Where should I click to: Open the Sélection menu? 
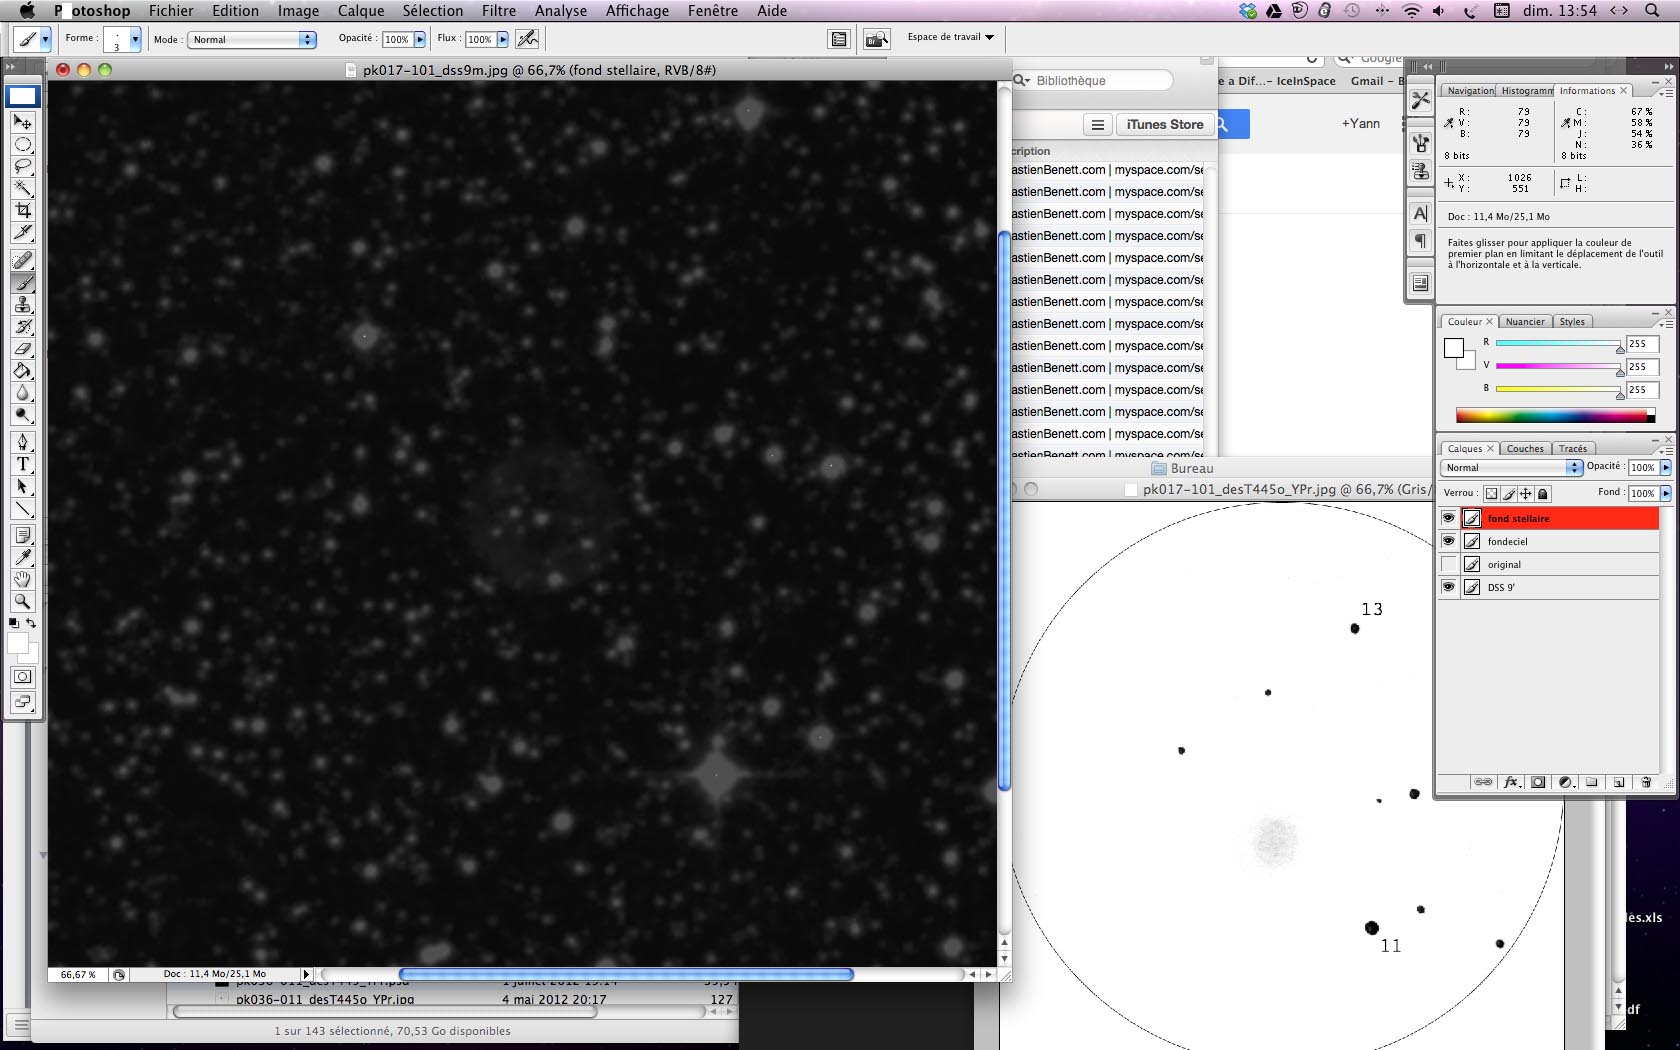click(433, 11)
